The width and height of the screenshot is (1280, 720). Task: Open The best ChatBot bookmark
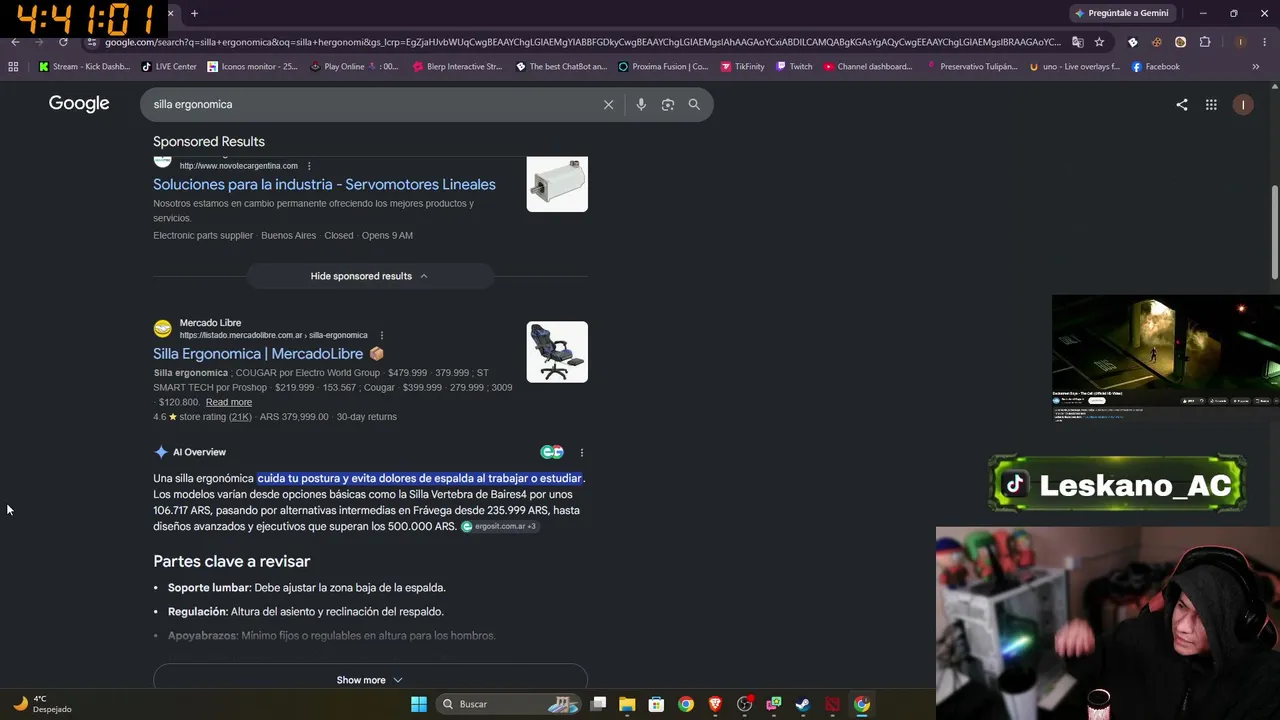tap(561, 67)
